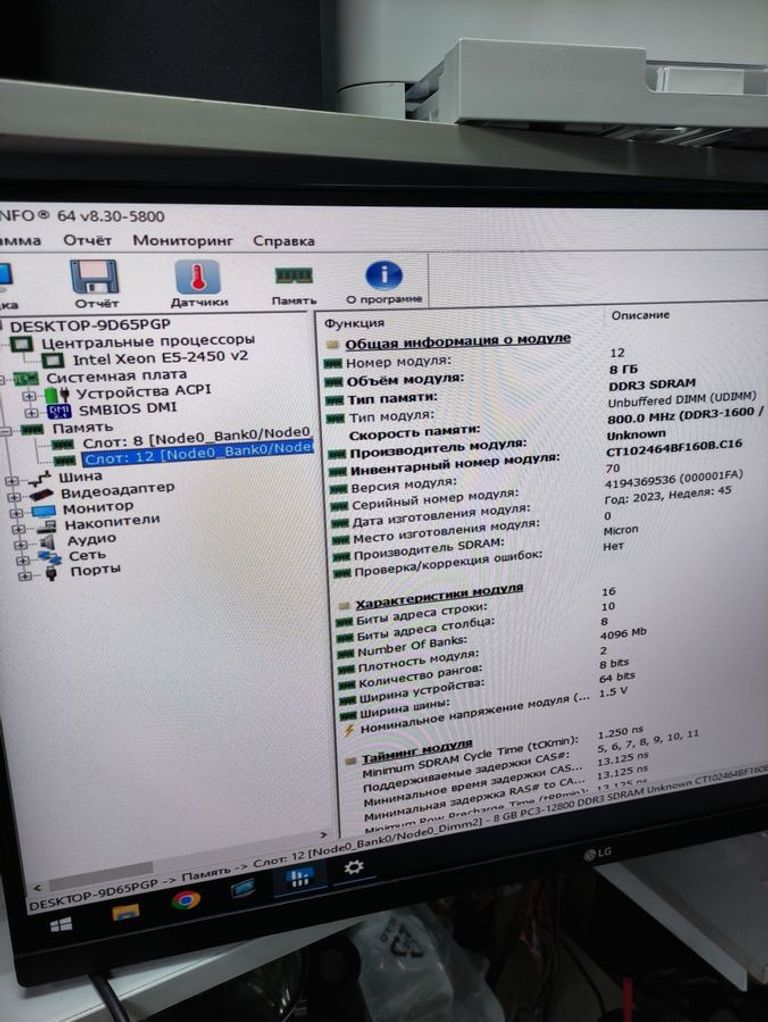Open the Отчёт menu
768x1022 pixels.
(87, 241)
